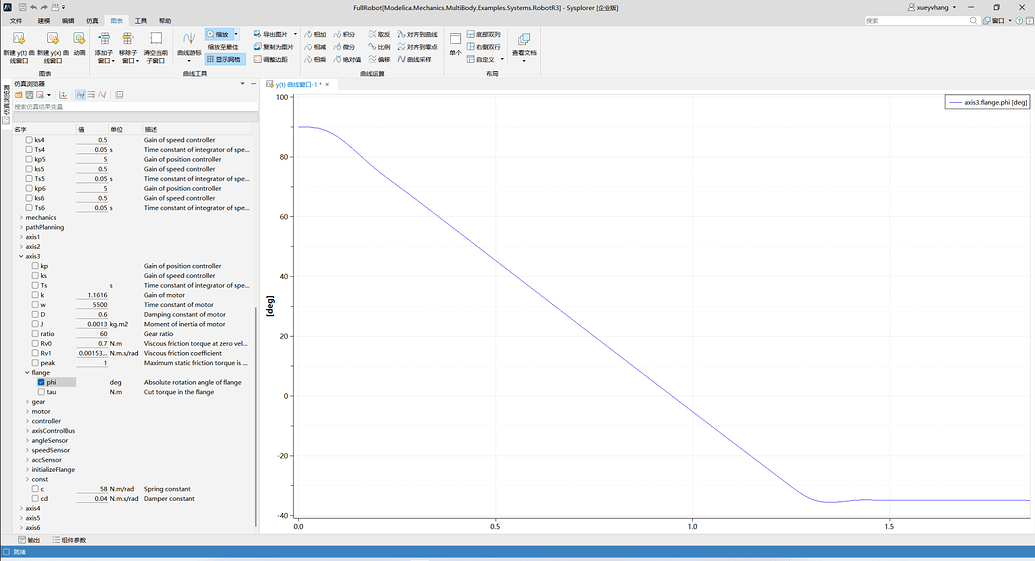Screen dimensions: 1035x561
Task: Check the cd damper constant checkbox
Action: (35, 498)
